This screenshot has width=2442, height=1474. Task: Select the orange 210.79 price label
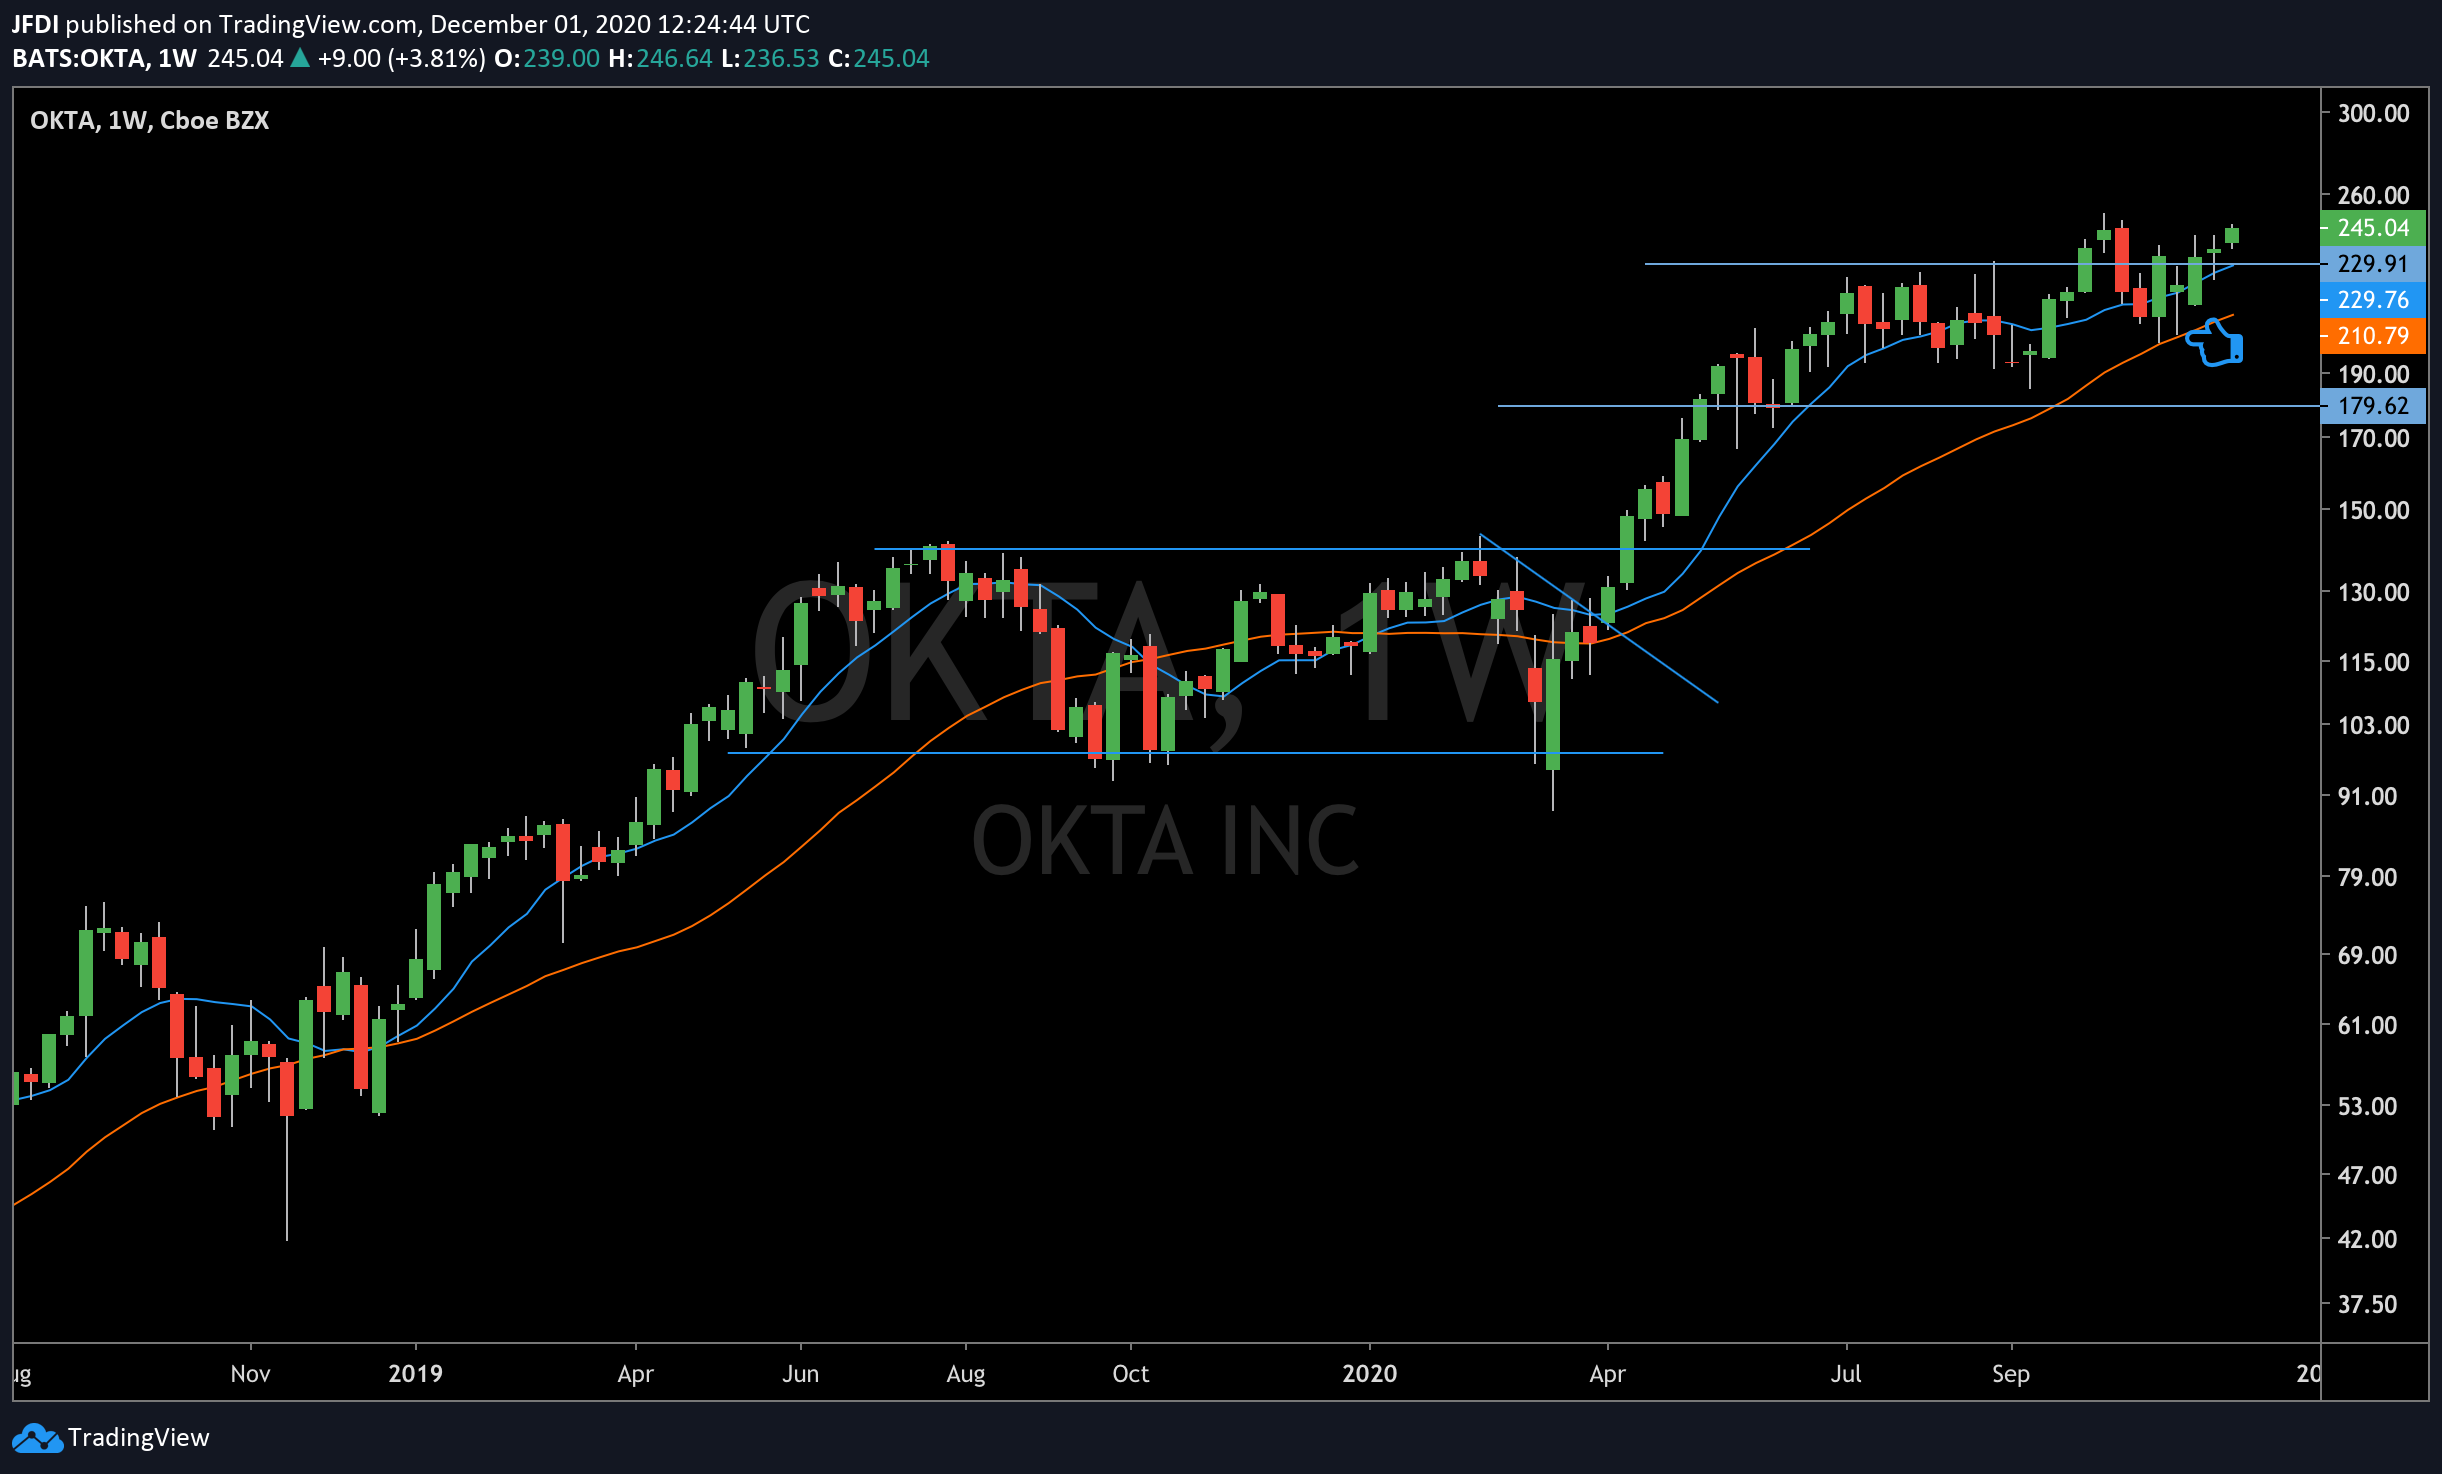pos(2372,336)
